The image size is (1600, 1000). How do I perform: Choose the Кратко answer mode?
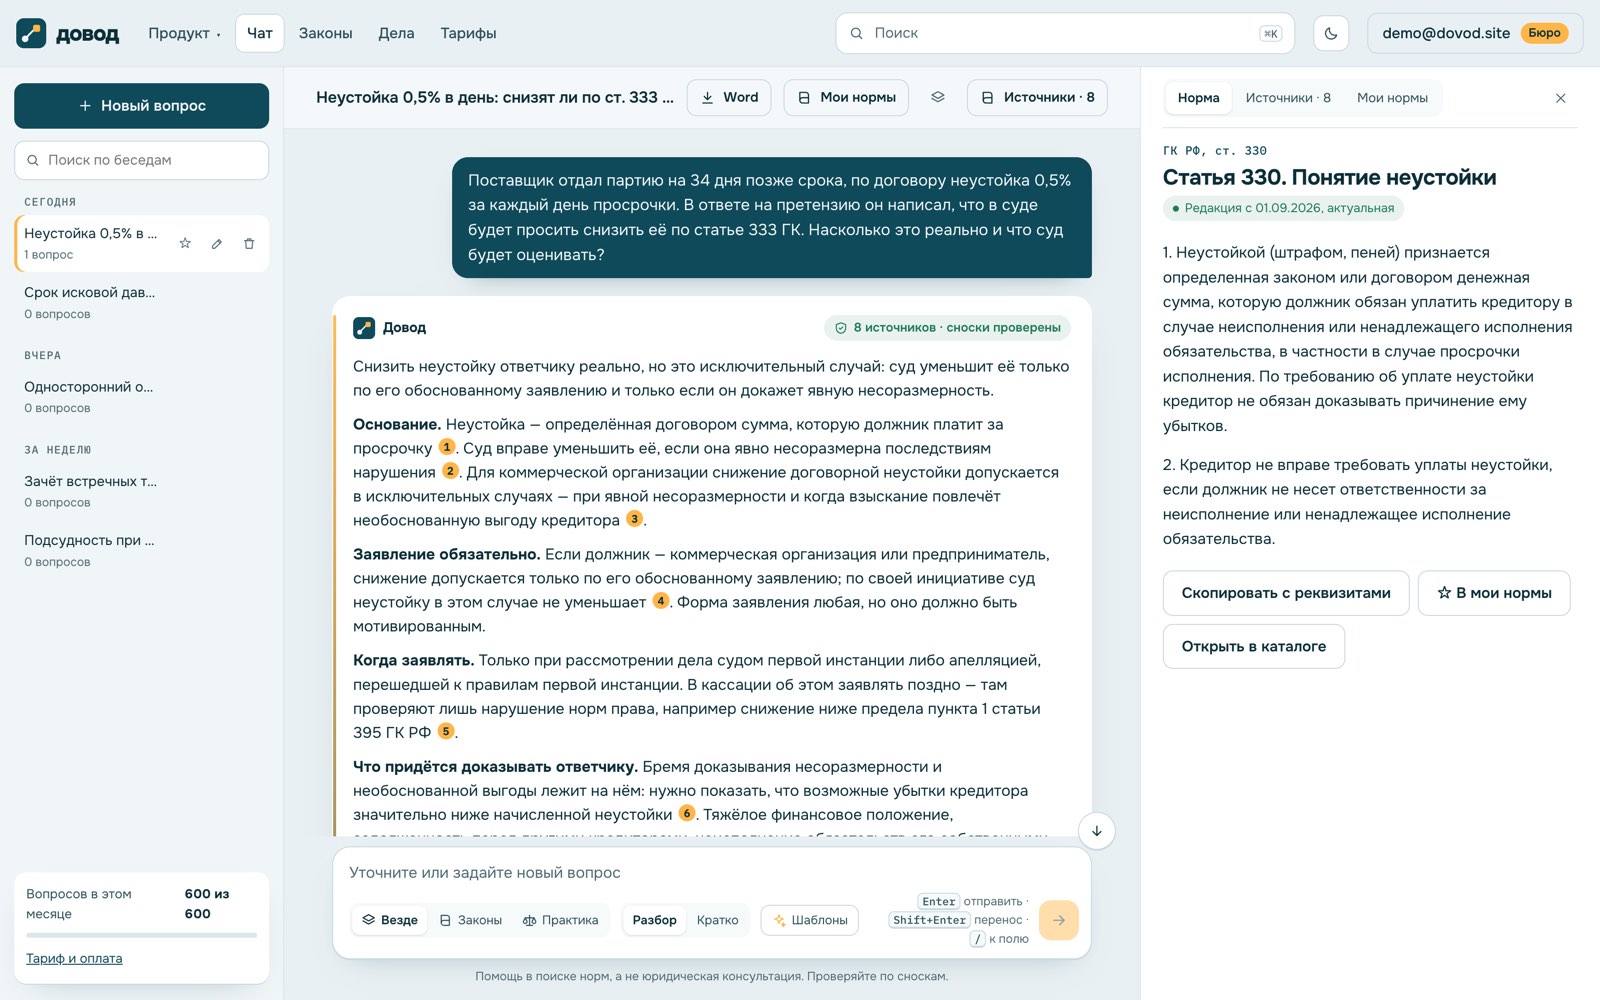point(718,920)
